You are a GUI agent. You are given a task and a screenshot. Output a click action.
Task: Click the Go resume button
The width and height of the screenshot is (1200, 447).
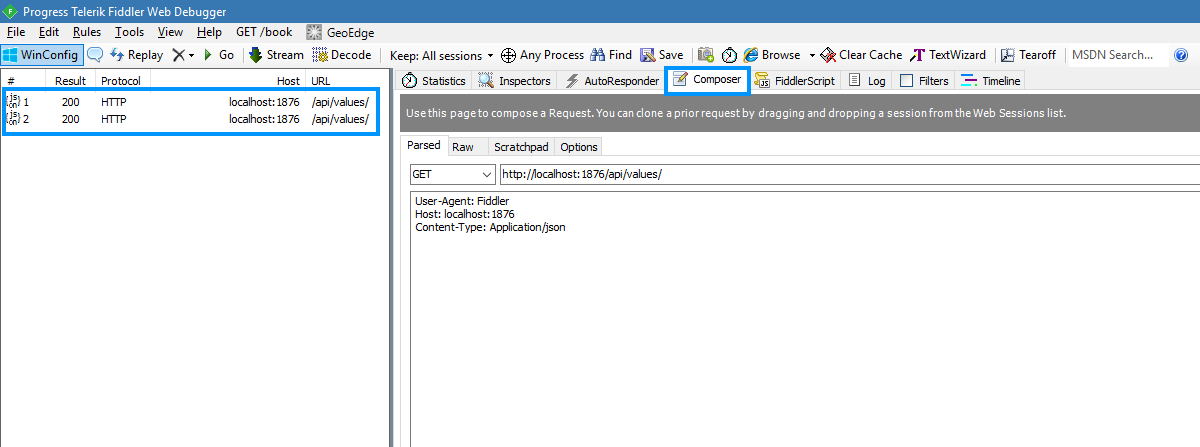[x=218, y=55]
